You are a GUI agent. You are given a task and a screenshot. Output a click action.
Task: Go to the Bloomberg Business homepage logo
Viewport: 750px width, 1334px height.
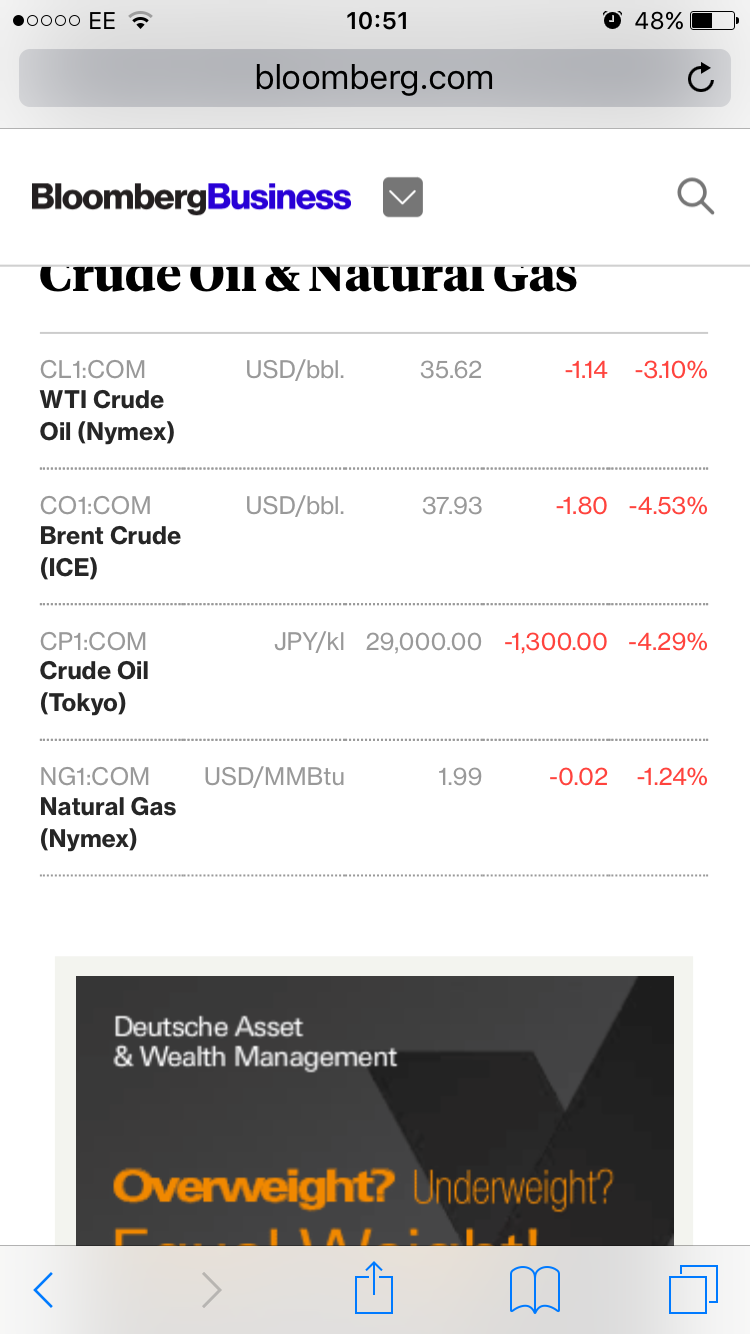pyautogui.click(x=191, y=197)
